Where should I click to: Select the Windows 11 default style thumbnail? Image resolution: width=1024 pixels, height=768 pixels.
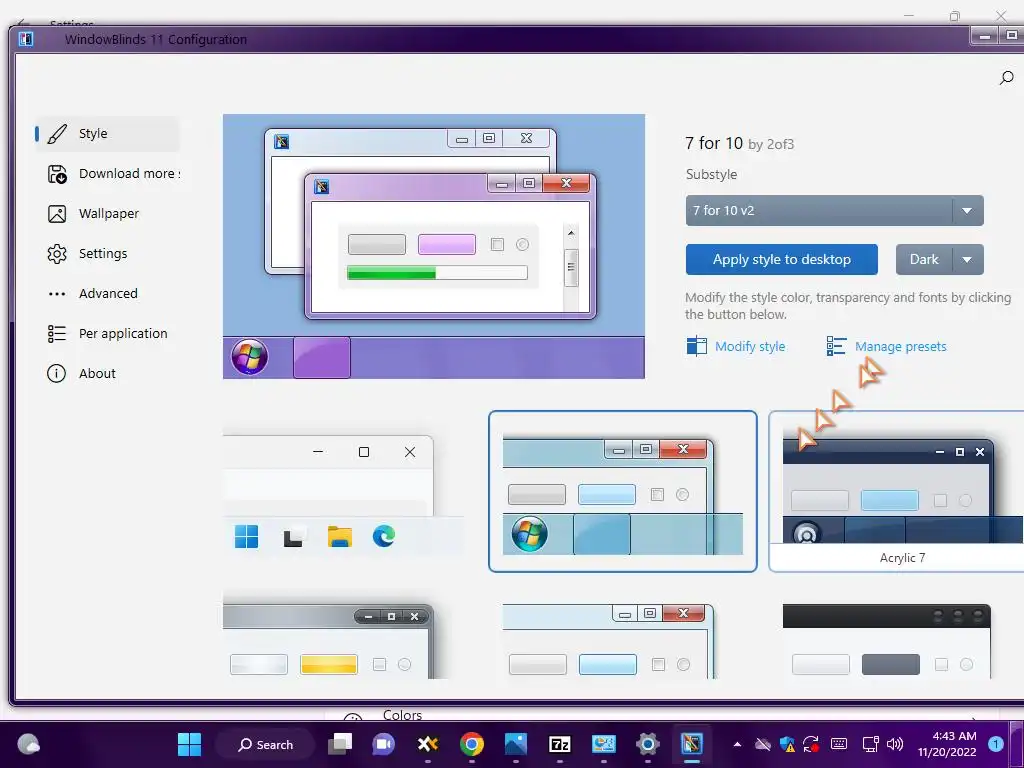(343, 491)
